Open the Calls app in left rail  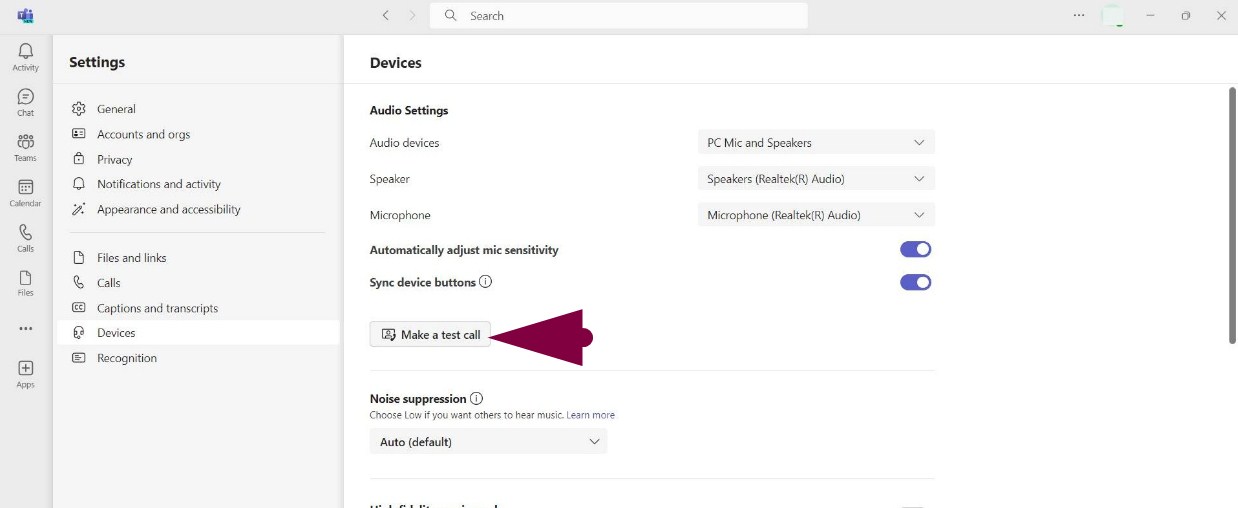click(25, 238)
